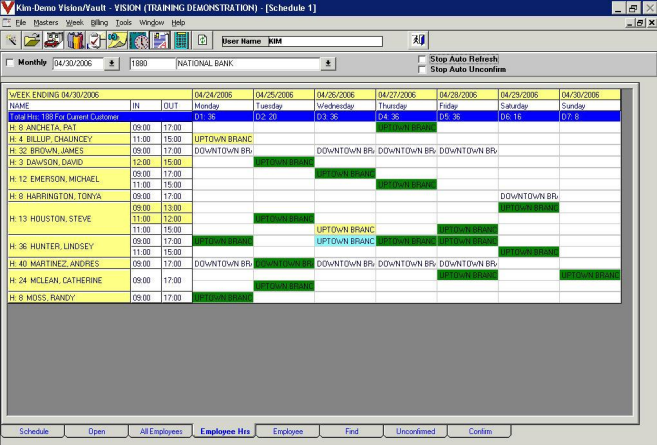
Task: Open the date dropdown next to 04/30/2006
Action: (x=111, y=63)
